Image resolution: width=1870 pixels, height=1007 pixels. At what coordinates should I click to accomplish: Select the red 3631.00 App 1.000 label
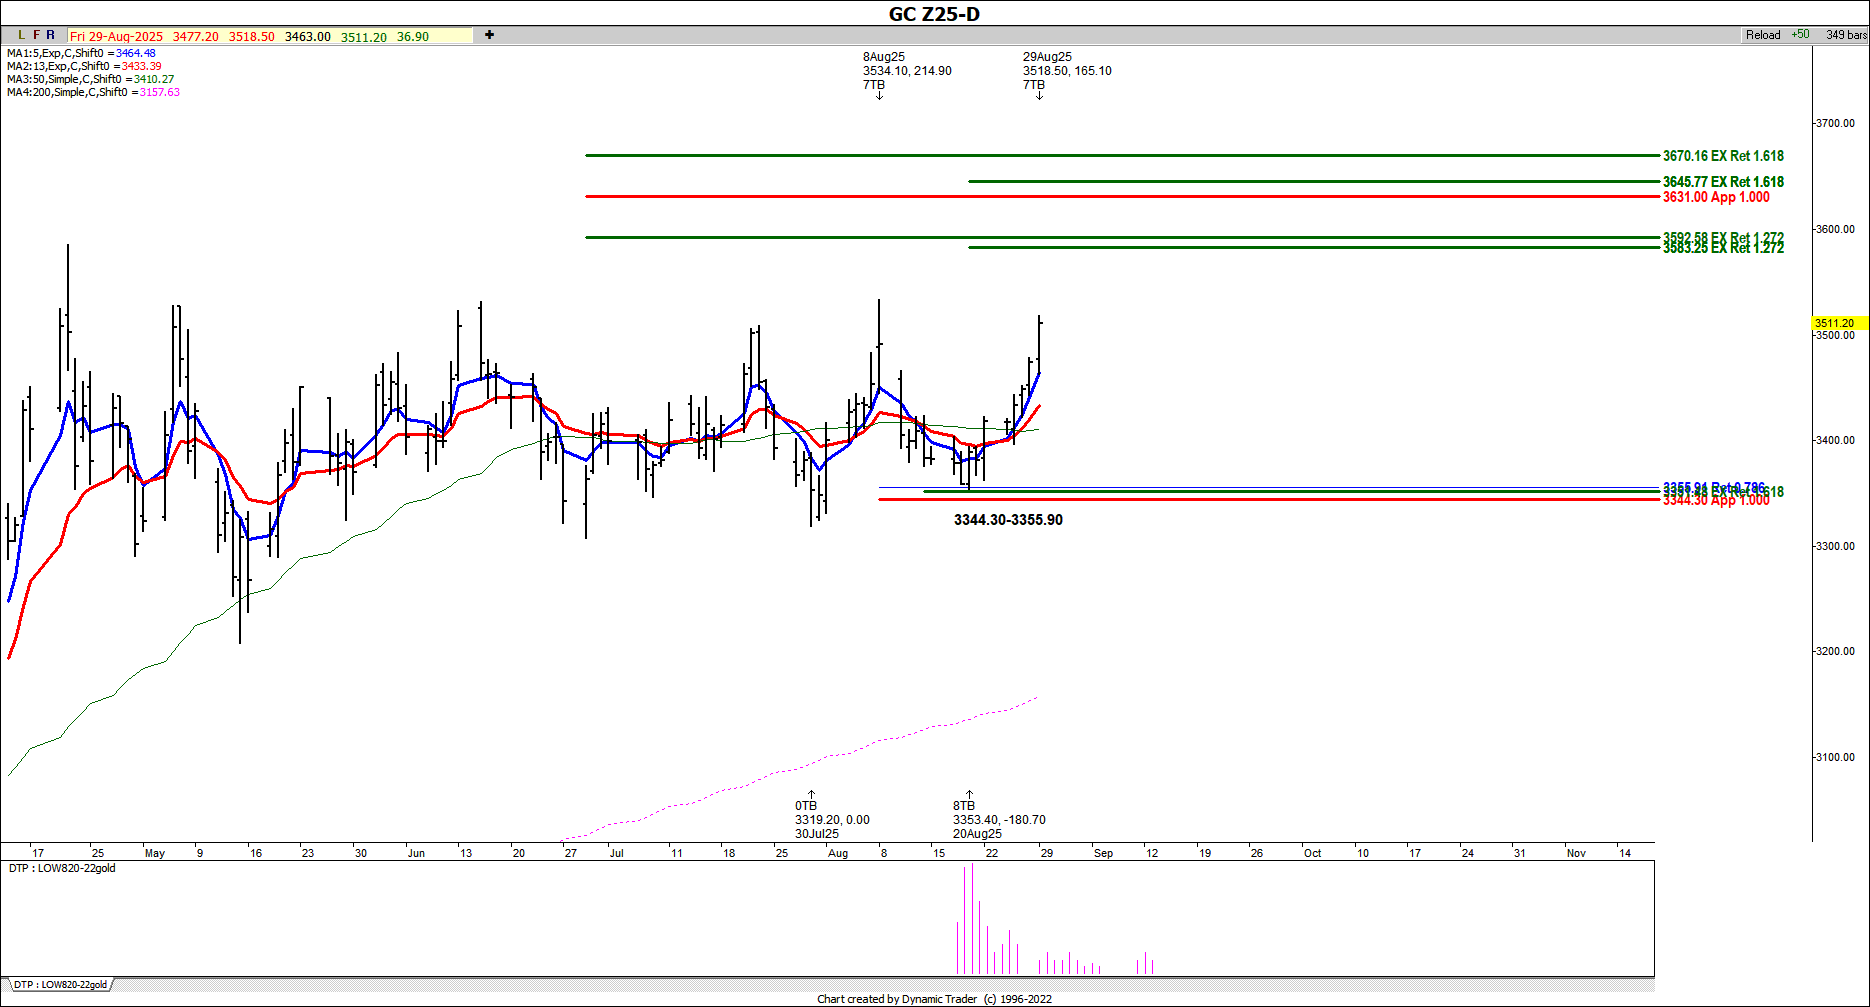(x=1715, y=197)
